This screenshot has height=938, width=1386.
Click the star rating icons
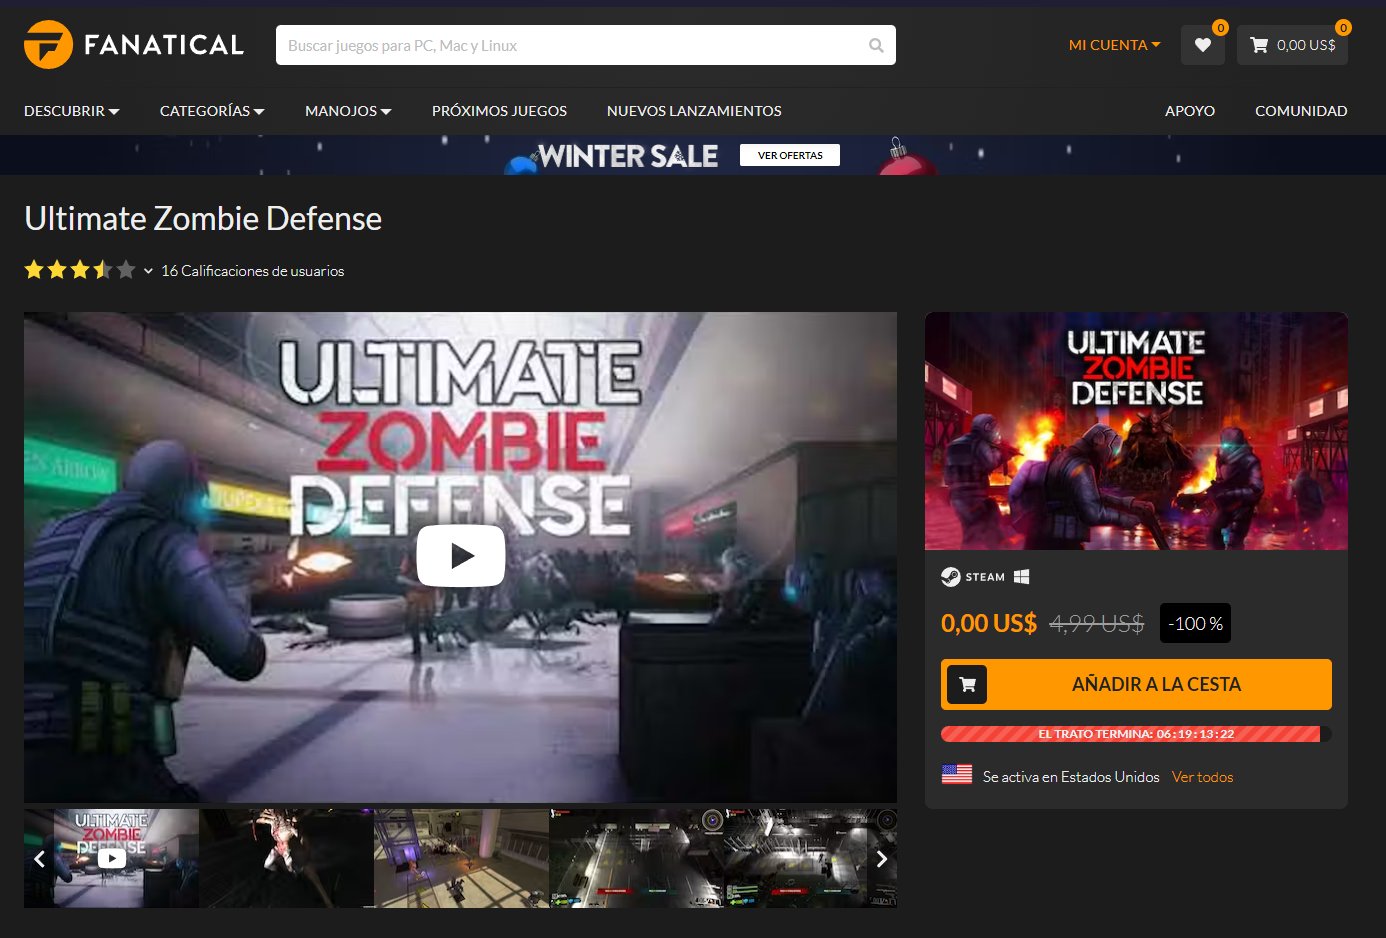(x=80, y=270)
